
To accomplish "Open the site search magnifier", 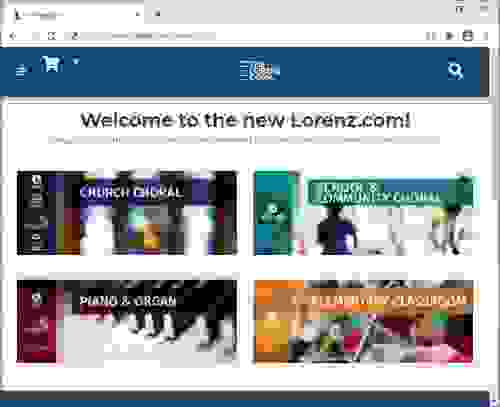I will 455,70.
